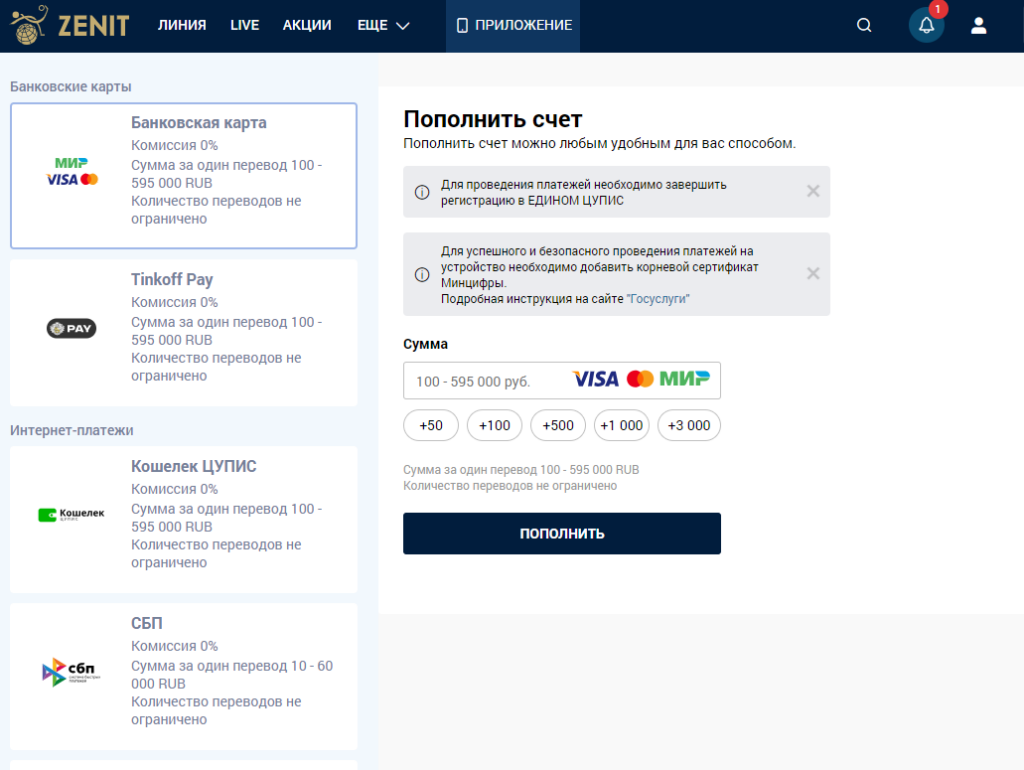The width and height of the screenshot is (1024, 770).
Task: Open the АКЦИИ menu item
Action: (307, 25)
